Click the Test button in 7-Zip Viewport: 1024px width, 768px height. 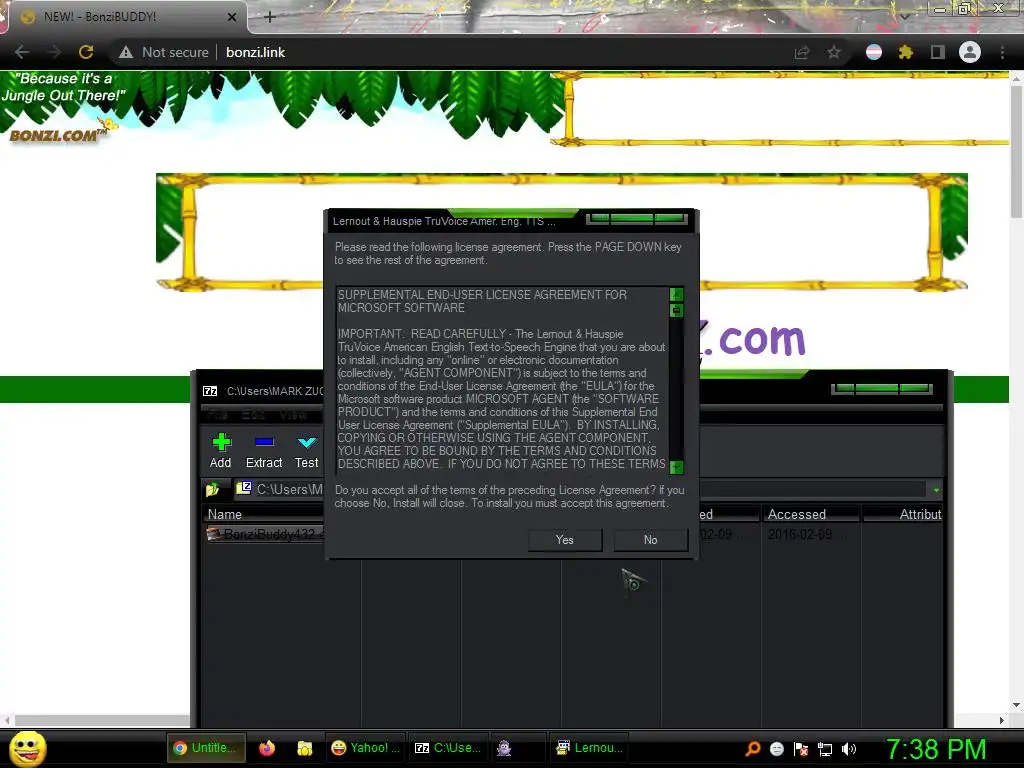306,451
